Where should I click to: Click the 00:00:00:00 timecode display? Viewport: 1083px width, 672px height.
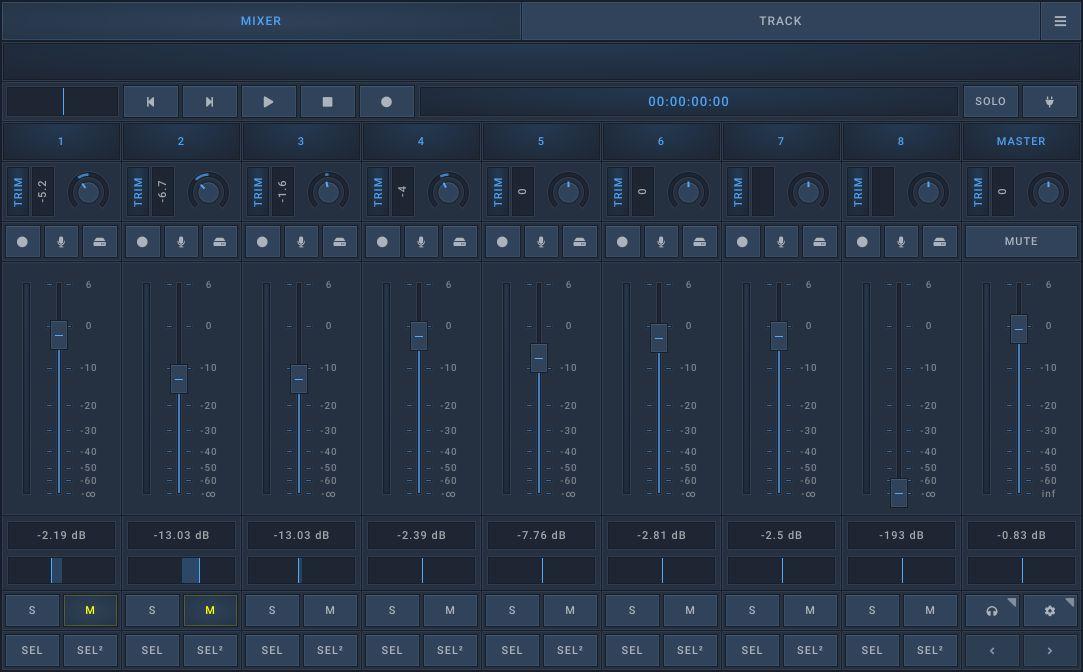pos(689,102)
